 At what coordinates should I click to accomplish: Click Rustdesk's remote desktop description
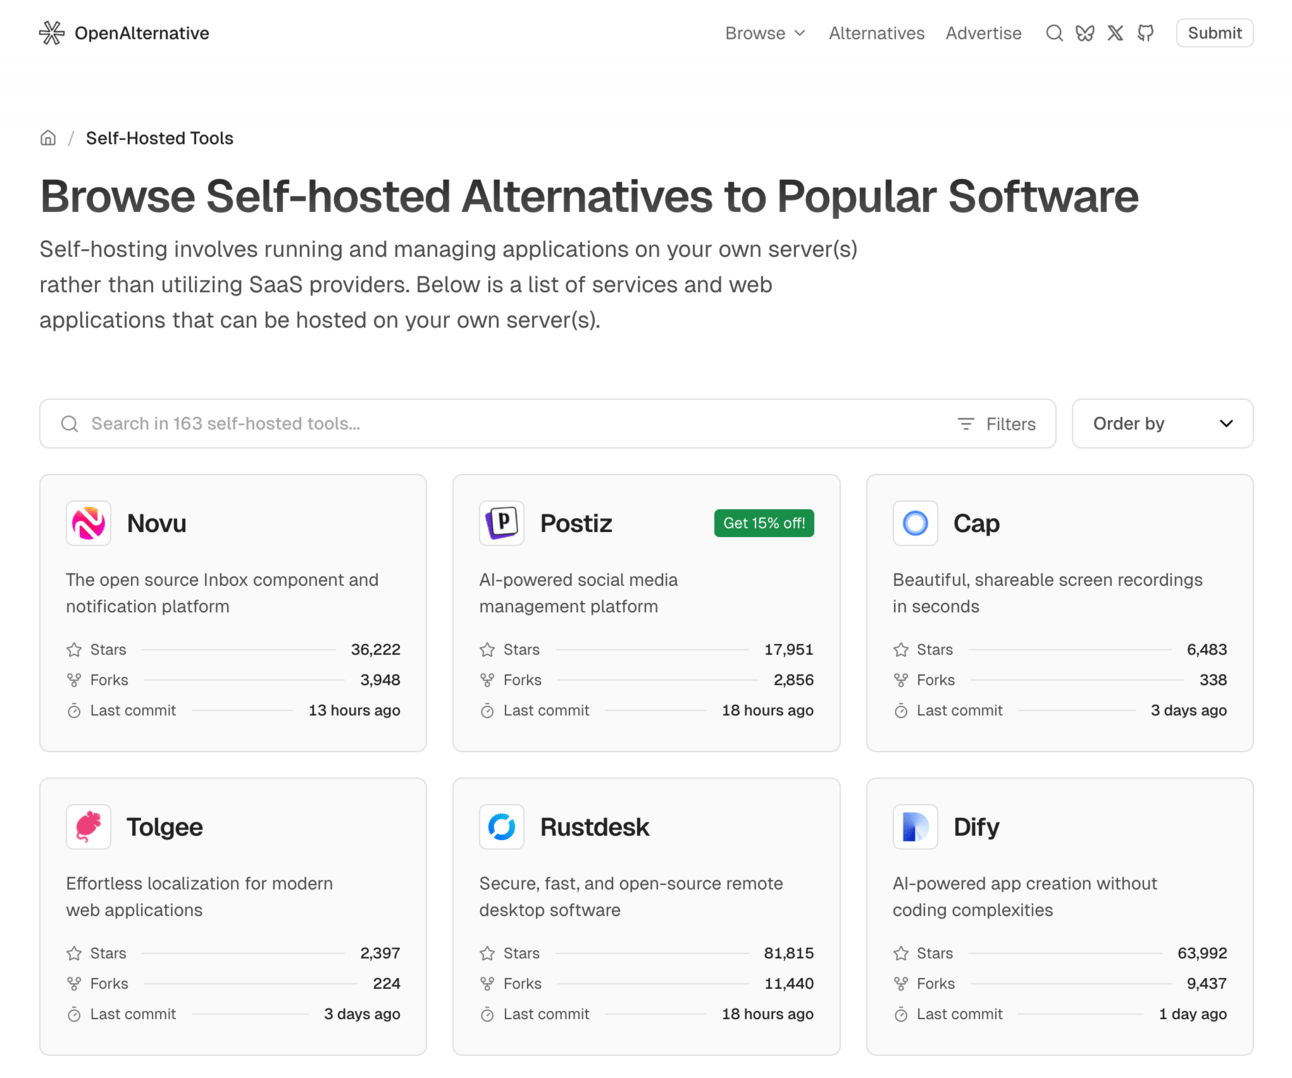[631, 897]
